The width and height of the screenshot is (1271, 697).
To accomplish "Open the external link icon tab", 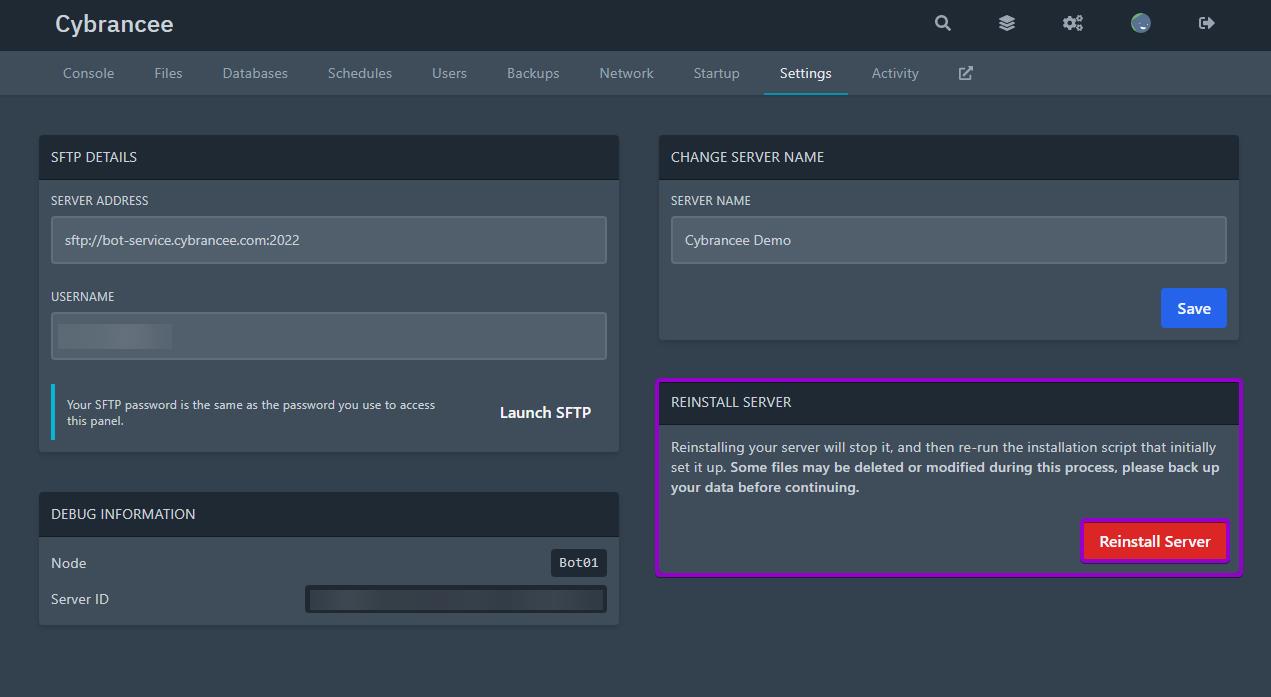I will [x=965, y=73].
